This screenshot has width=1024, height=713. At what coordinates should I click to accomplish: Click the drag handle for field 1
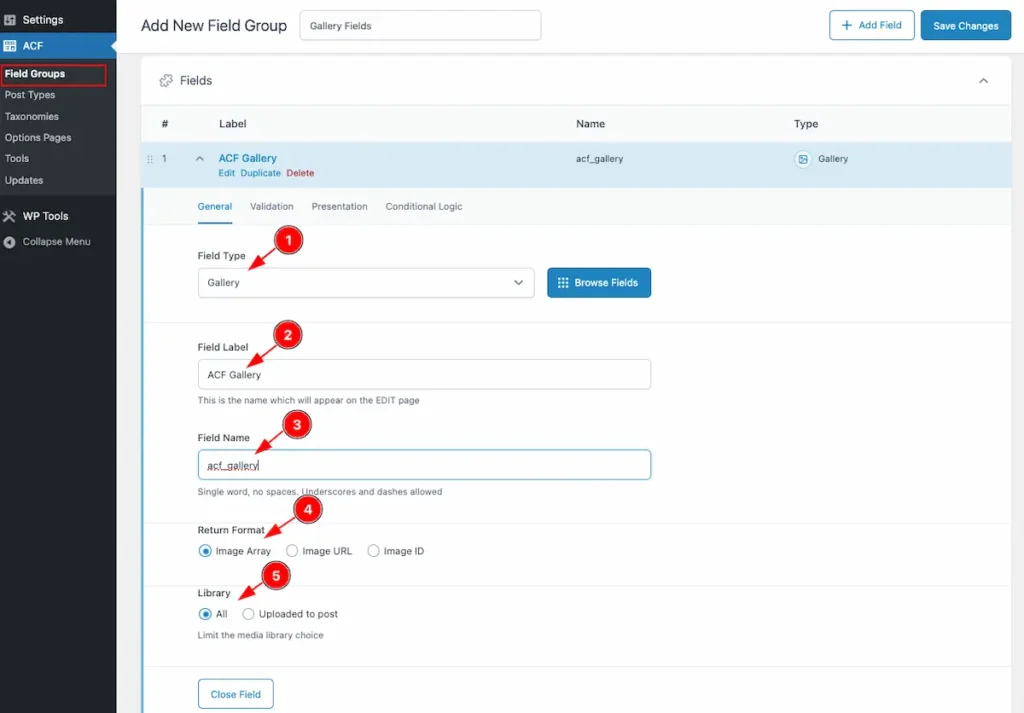pyautogui.click(x=151, y=159)
